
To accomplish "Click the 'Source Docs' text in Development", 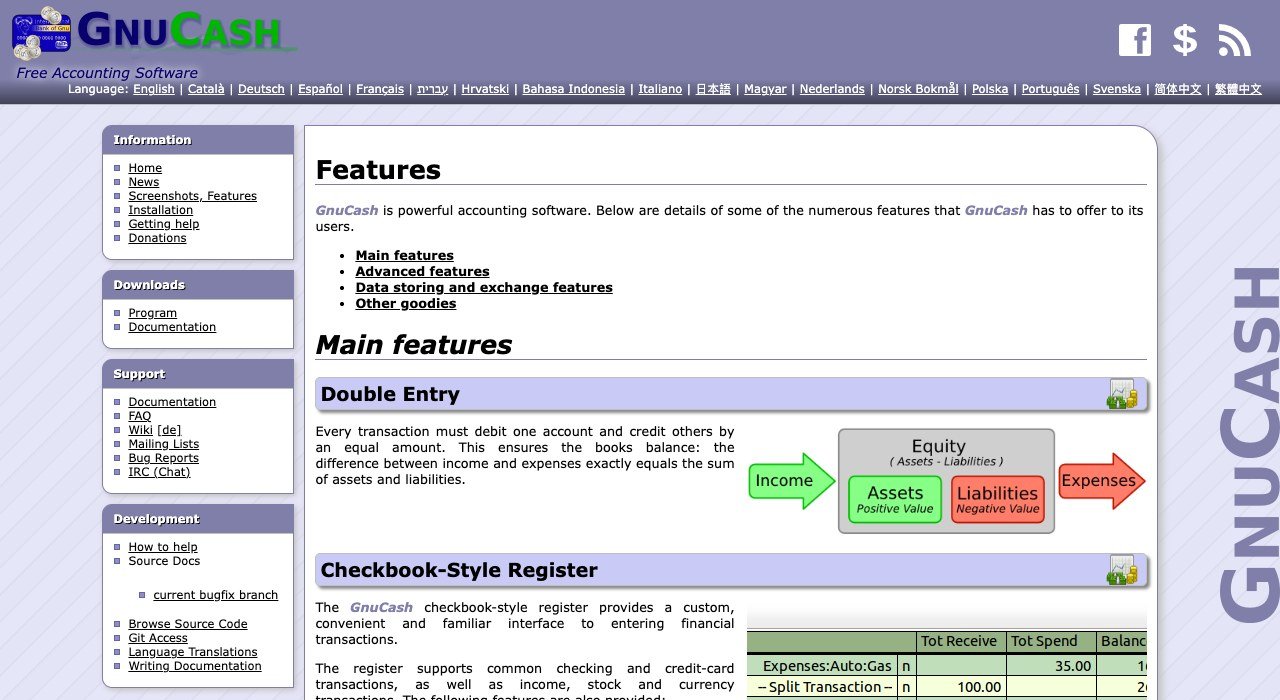I will click(164, 561).
